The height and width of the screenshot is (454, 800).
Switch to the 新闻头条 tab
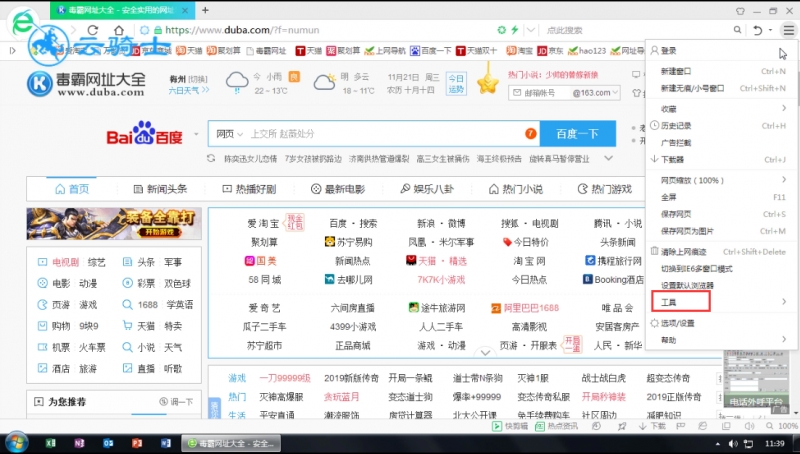[x=160, y=189]
